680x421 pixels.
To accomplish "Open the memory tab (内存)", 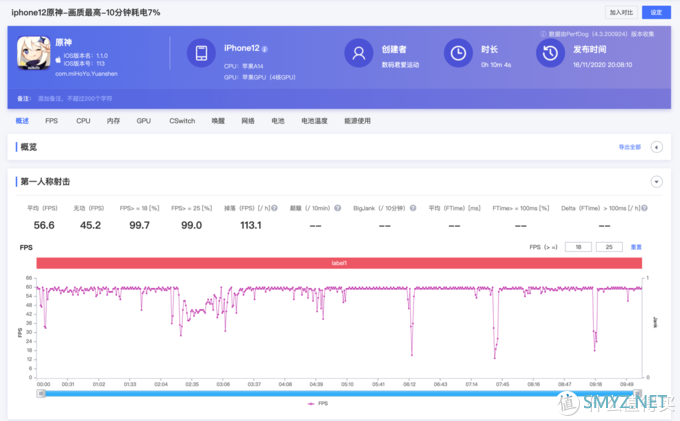I will pos(113,121).
